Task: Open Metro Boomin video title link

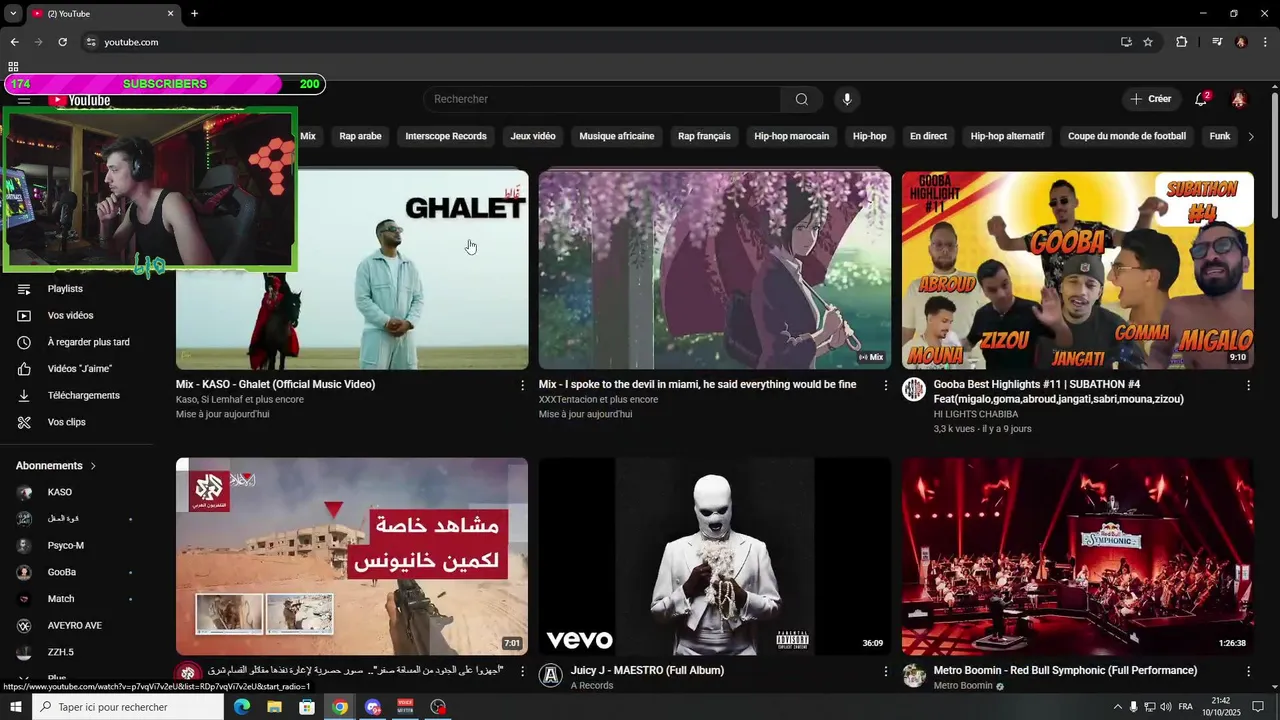Action: click(1065, 671)
